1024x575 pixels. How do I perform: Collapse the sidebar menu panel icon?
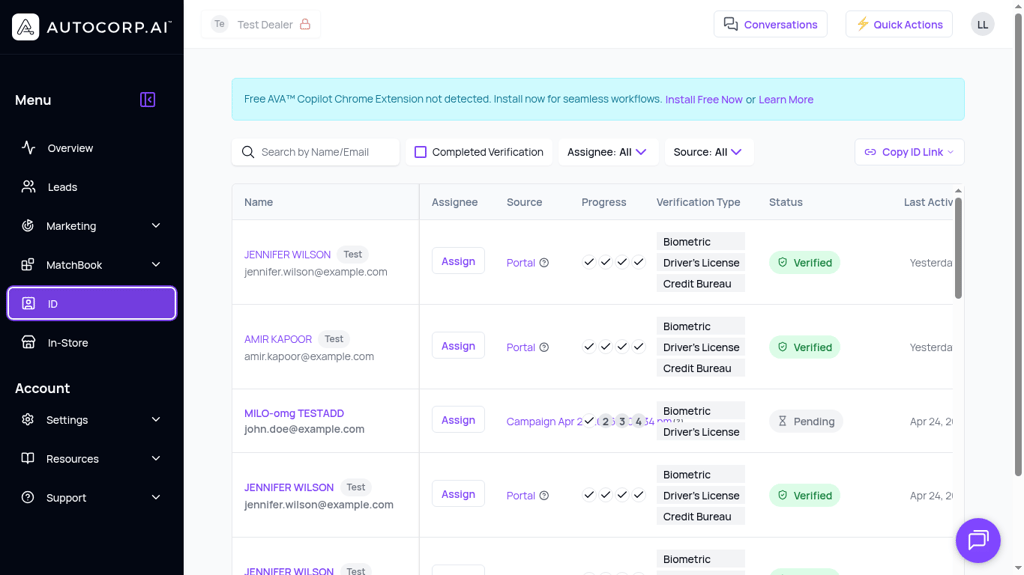(148, 99)
